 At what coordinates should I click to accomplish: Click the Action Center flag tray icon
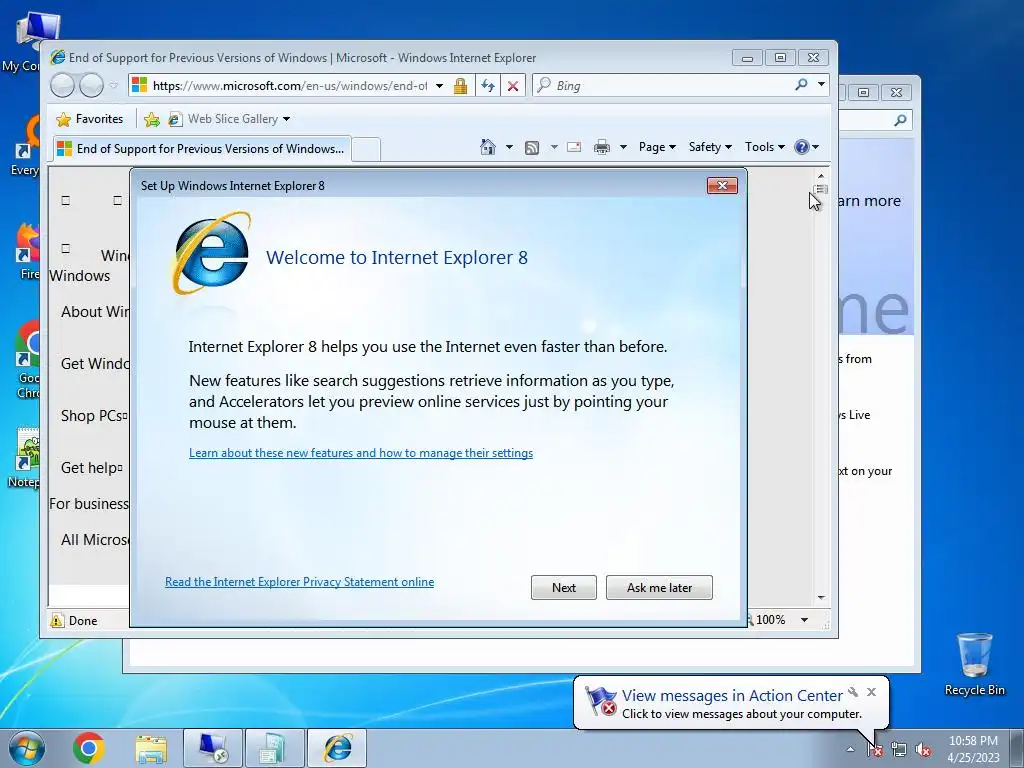tap(875, 750)
